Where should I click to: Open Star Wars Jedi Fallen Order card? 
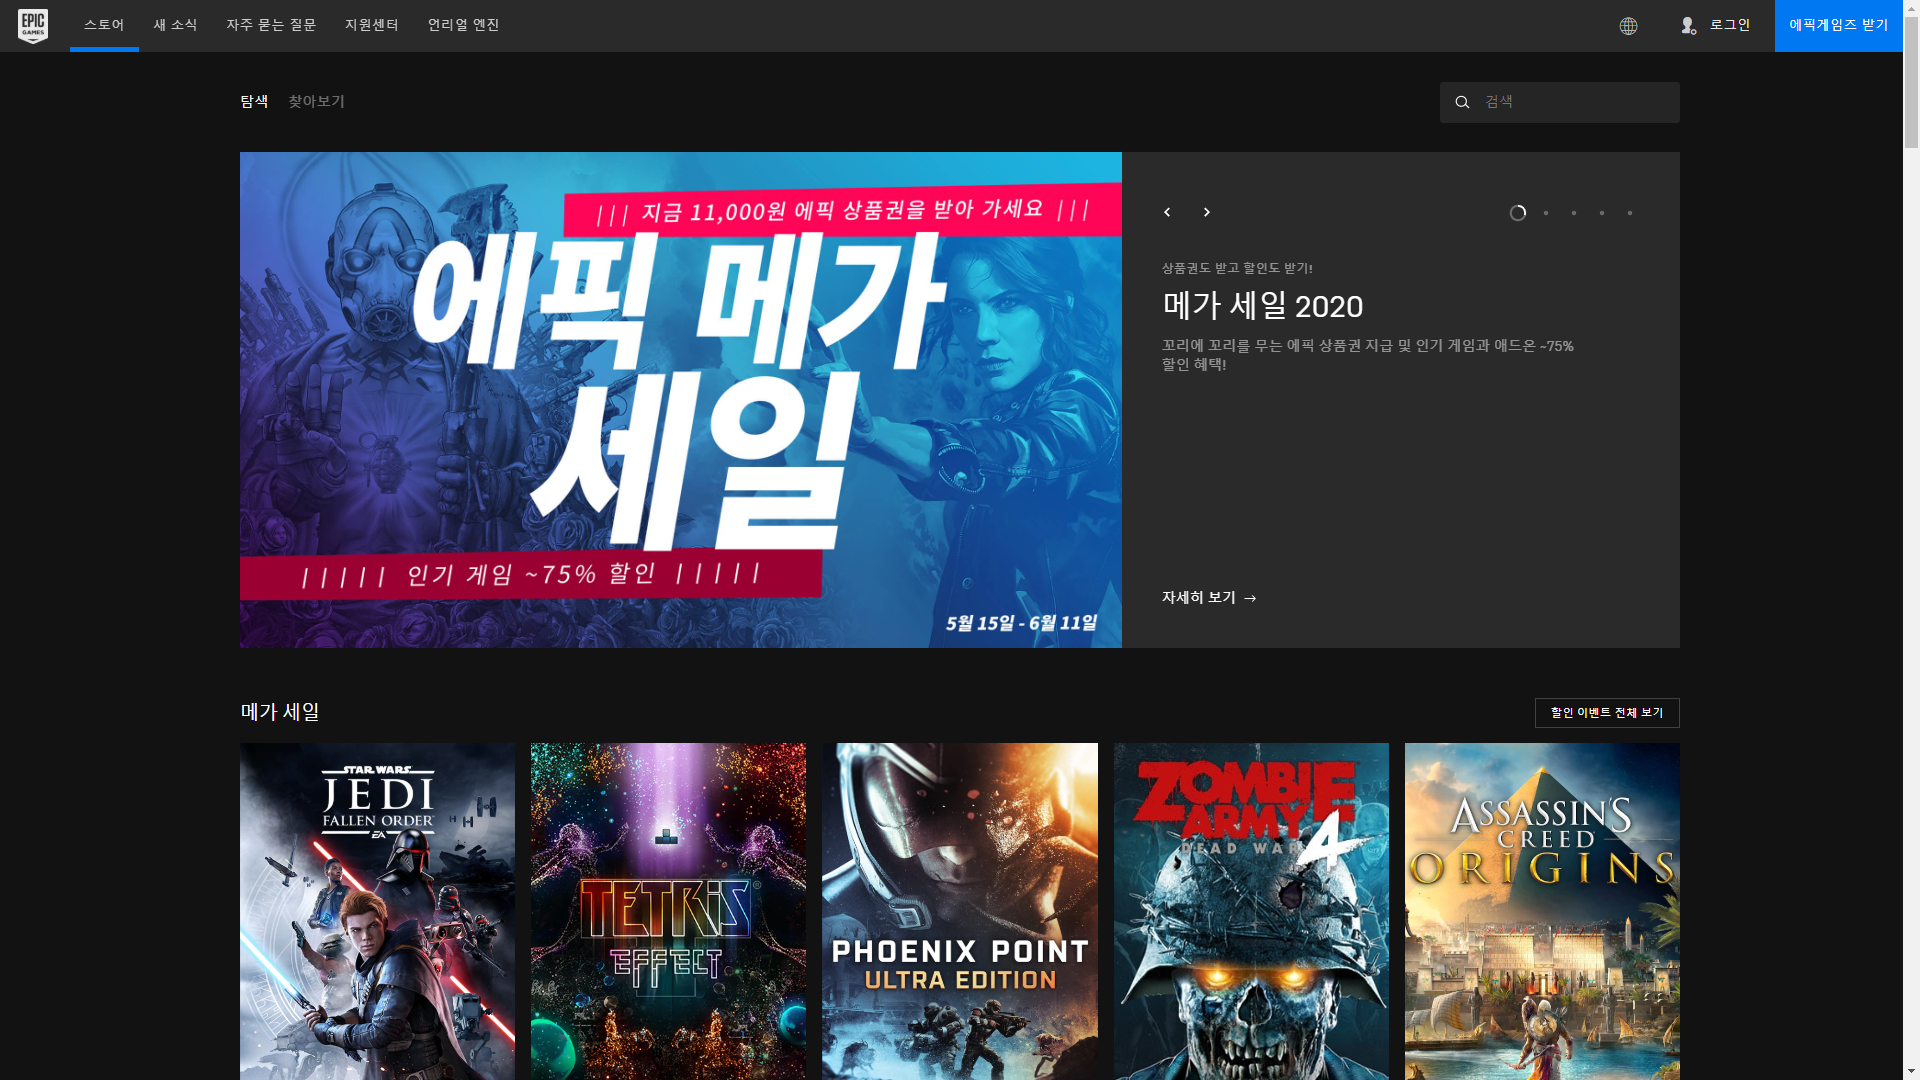[377, 911]
